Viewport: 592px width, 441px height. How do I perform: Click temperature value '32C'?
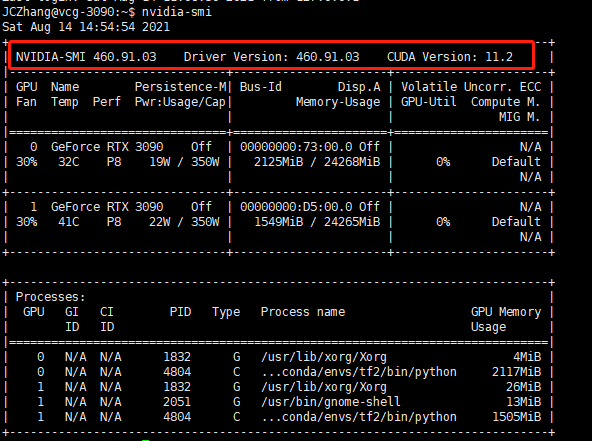[x=69, y=162]
